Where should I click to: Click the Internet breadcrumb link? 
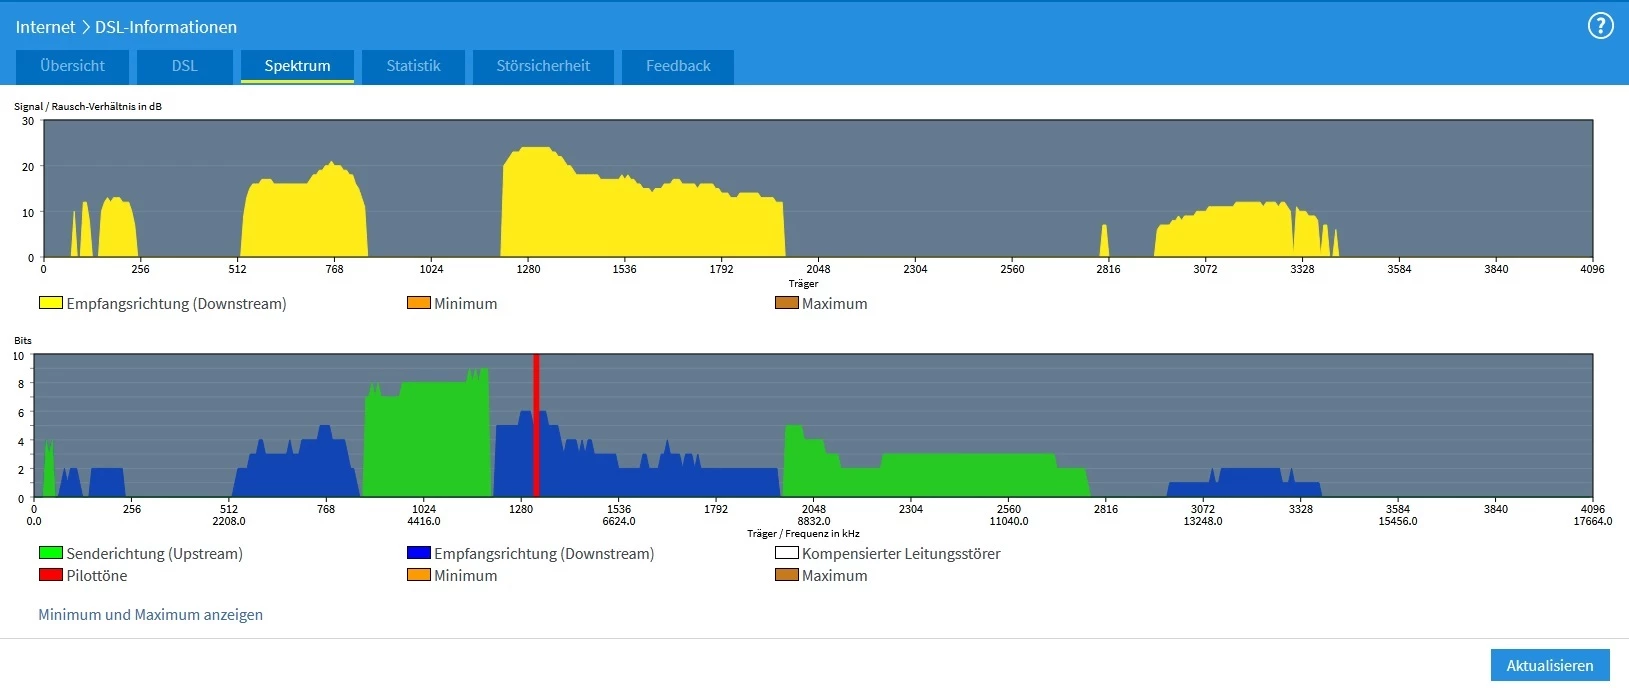pyautogui.click(x=45, y=27)
